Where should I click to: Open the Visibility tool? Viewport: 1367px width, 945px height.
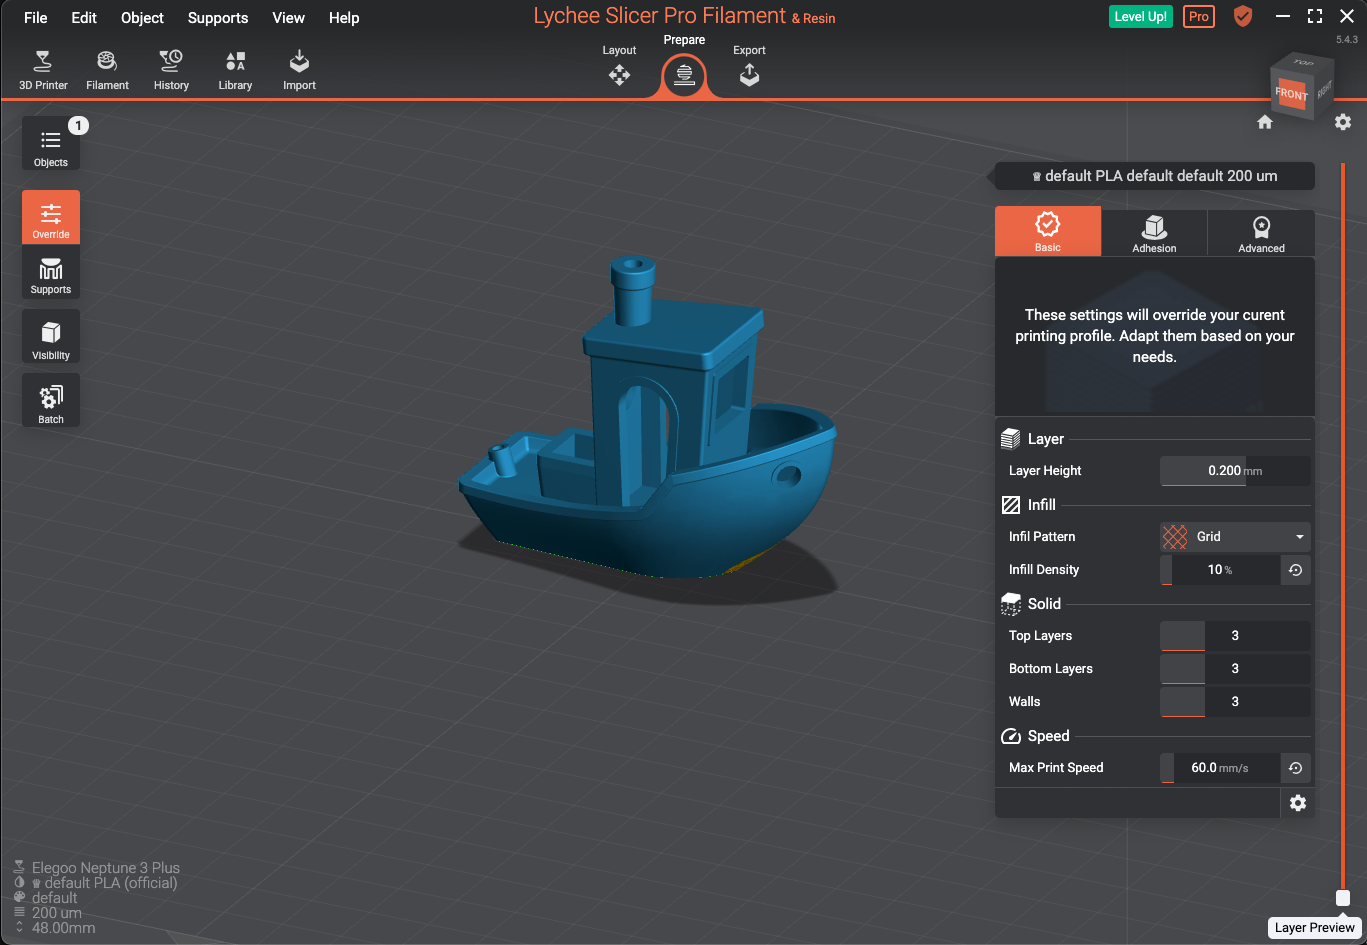coord(51,340)
